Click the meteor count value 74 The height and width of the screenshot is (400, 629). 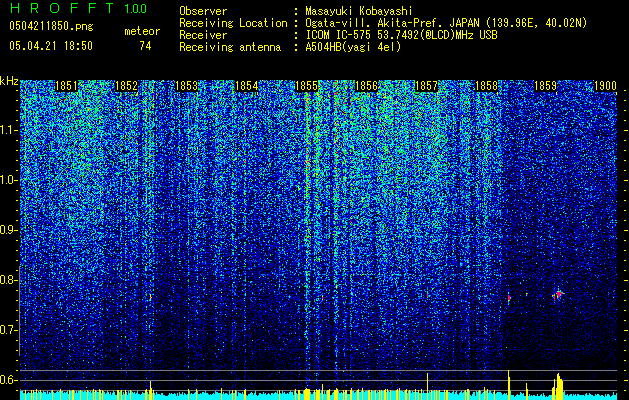point(145,46)
